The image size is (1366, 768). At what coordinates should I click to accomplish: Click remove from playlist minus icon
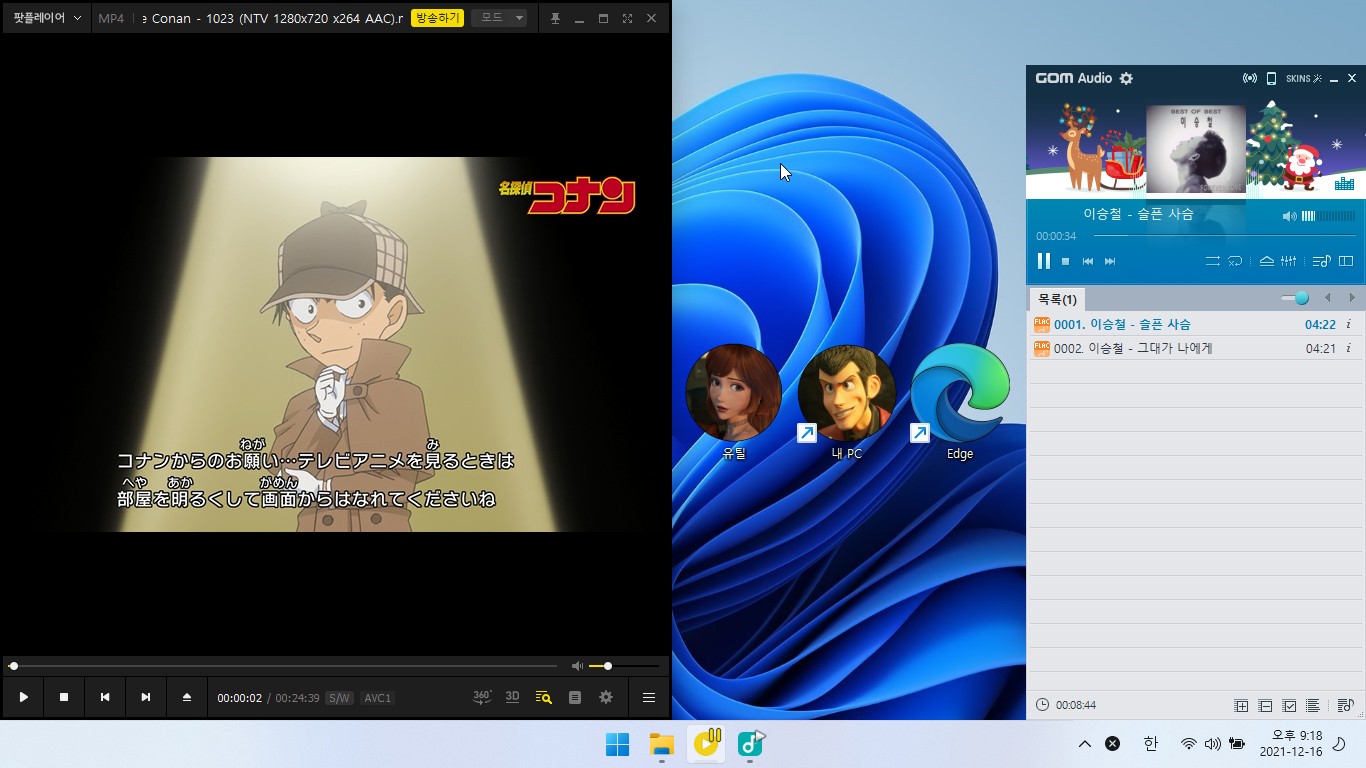pyautogui.click(x=1265, y=706)
